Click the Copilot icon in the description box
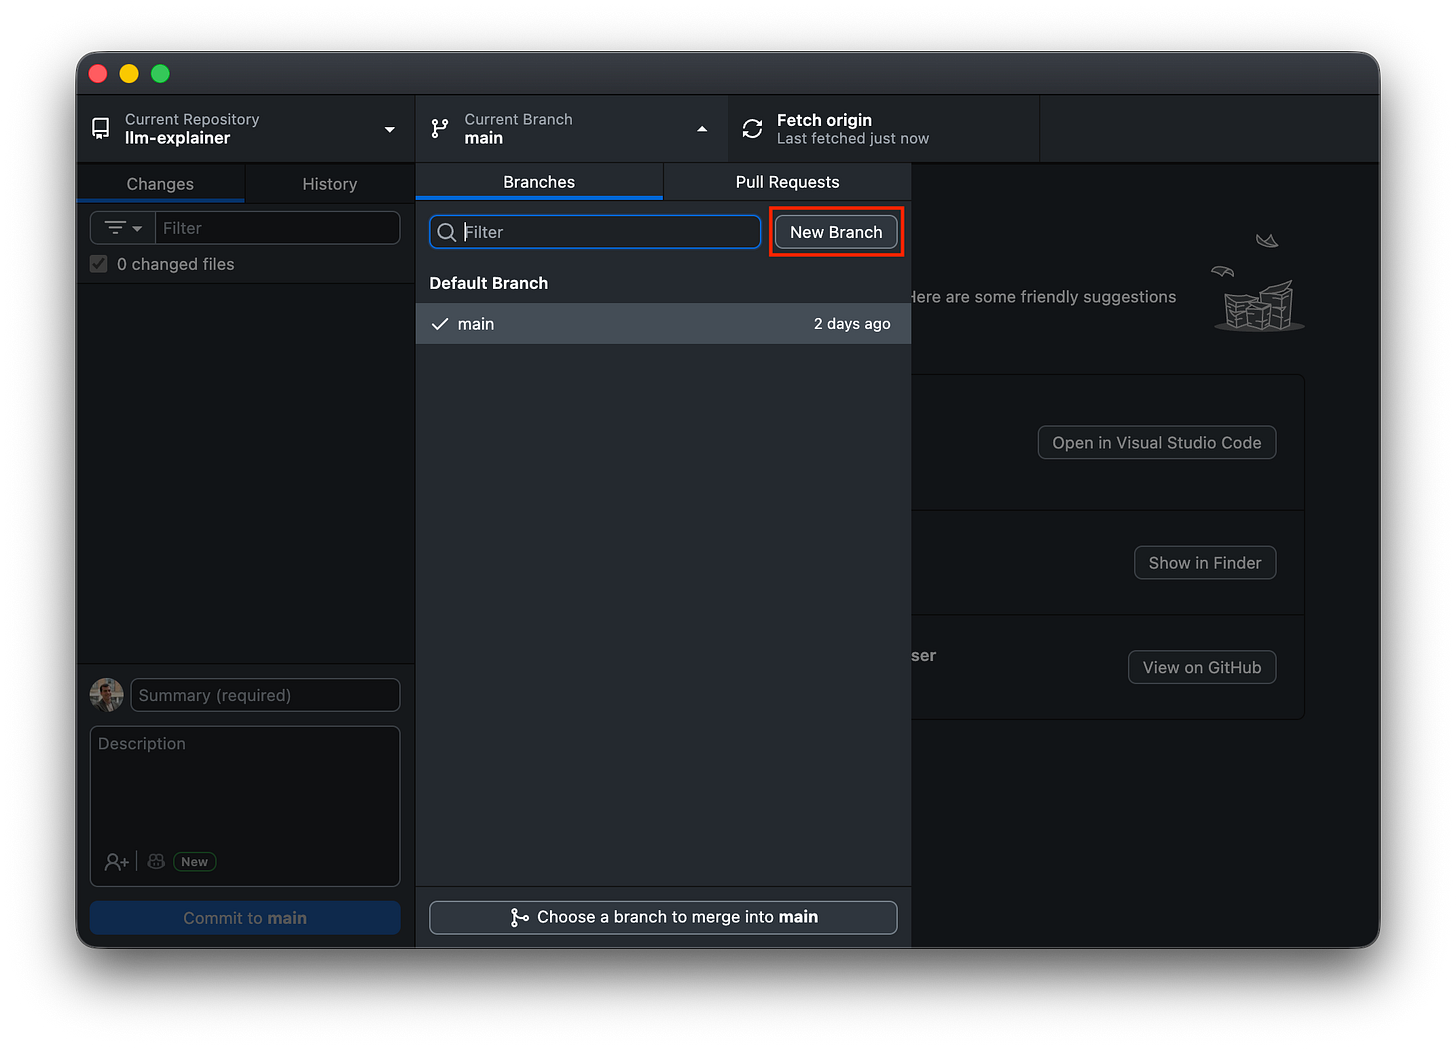 coord(155,861)
